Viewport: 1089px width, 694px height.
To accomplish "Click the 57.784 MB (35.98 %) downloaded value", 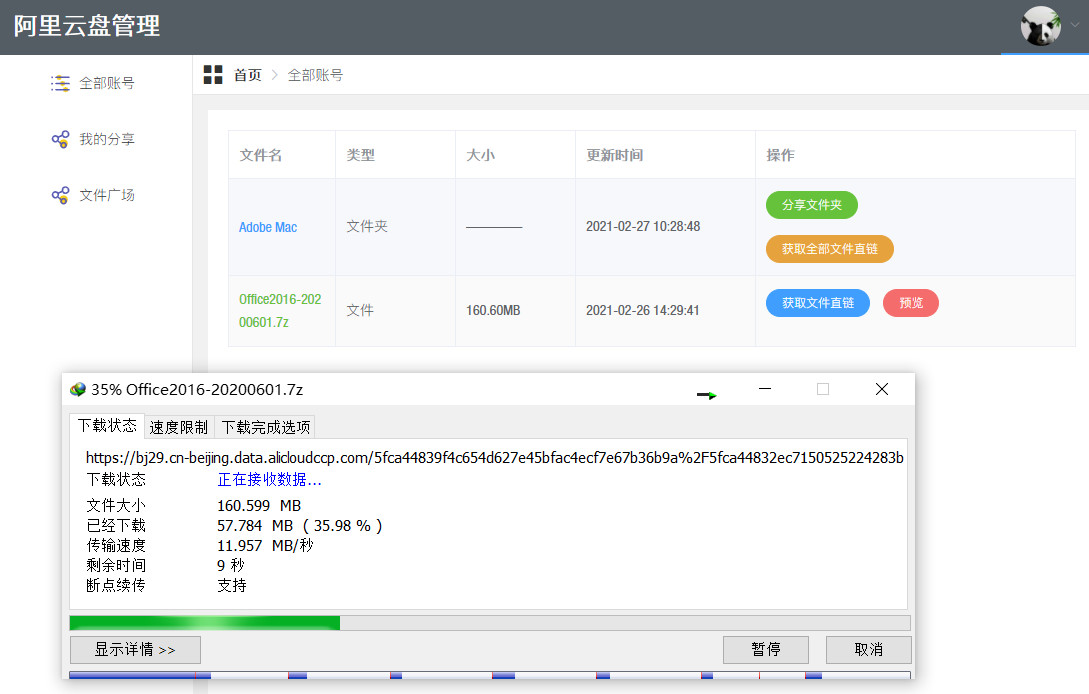I will (x=299, y=526).
